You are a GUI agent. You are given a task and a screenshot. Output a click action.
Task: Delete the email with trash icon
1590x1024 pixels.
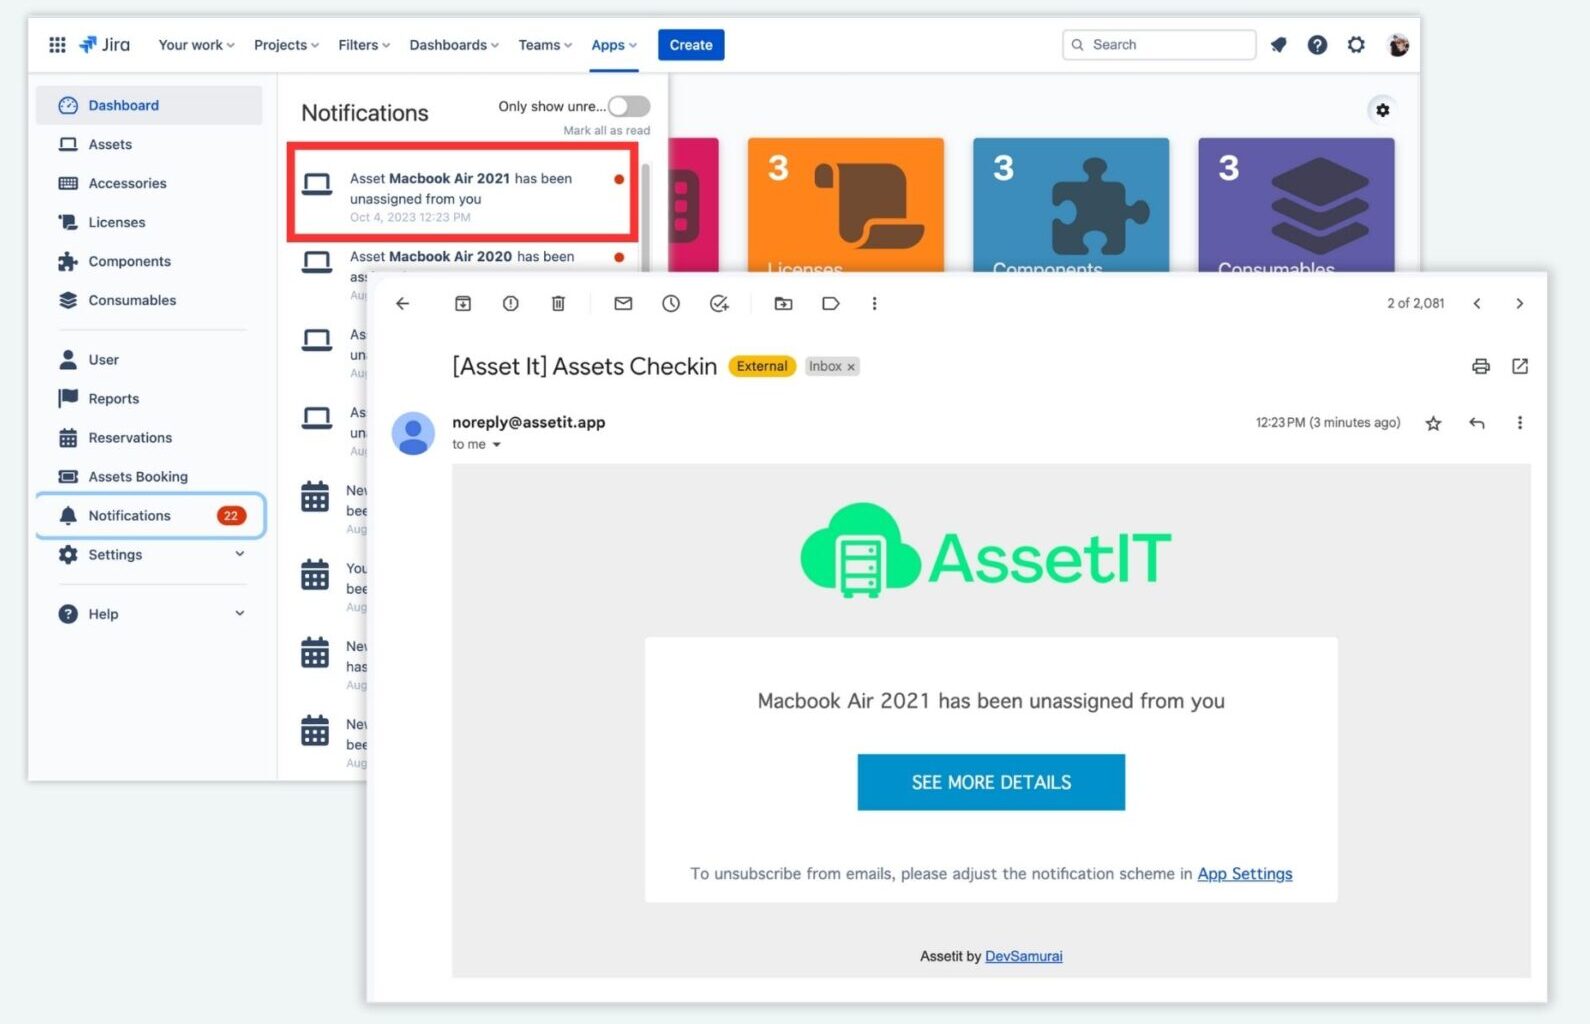point(558,303)
